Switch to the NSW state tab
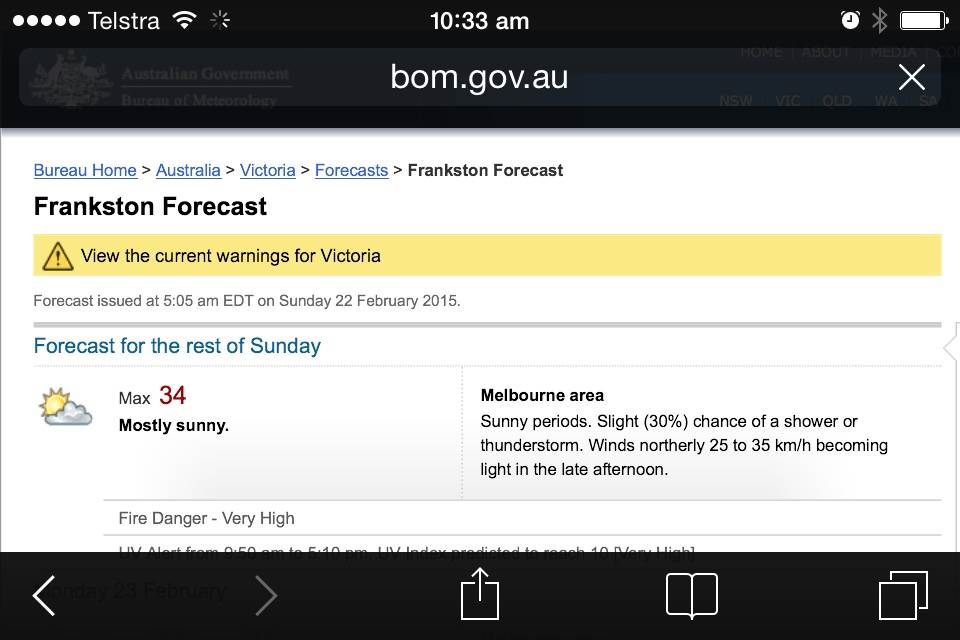960x640 pixels. (736, 101)
